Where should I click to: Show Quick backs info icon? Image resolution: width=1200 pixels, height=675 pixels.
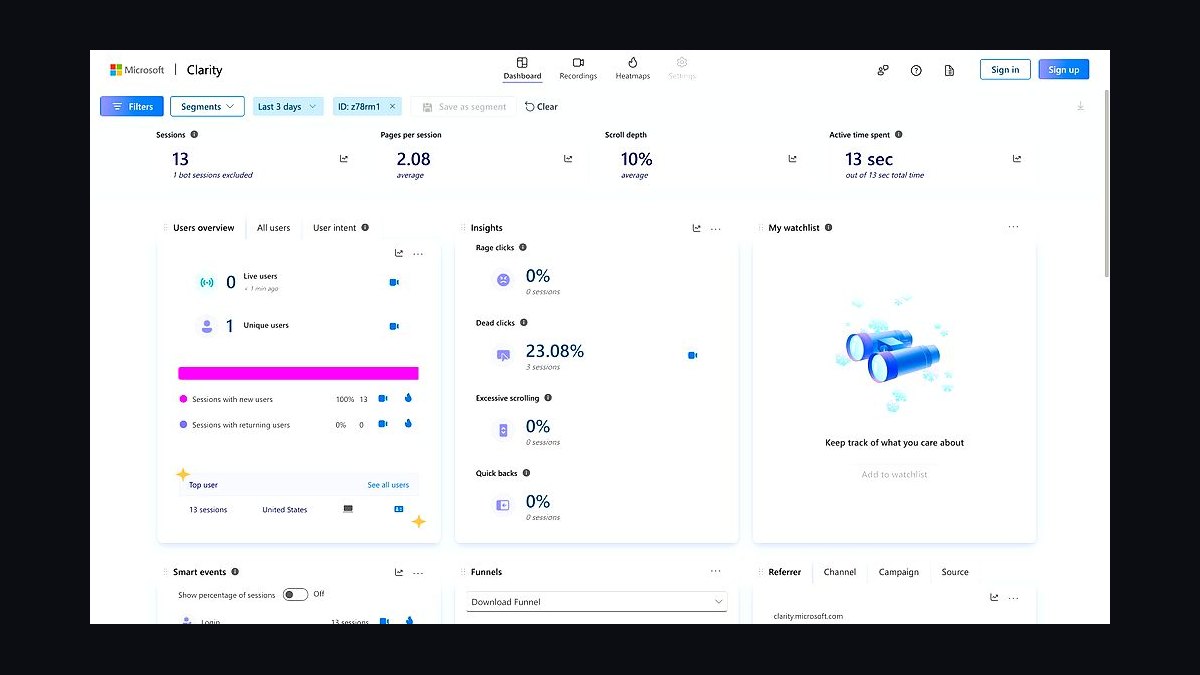click(x=526, y=473)
